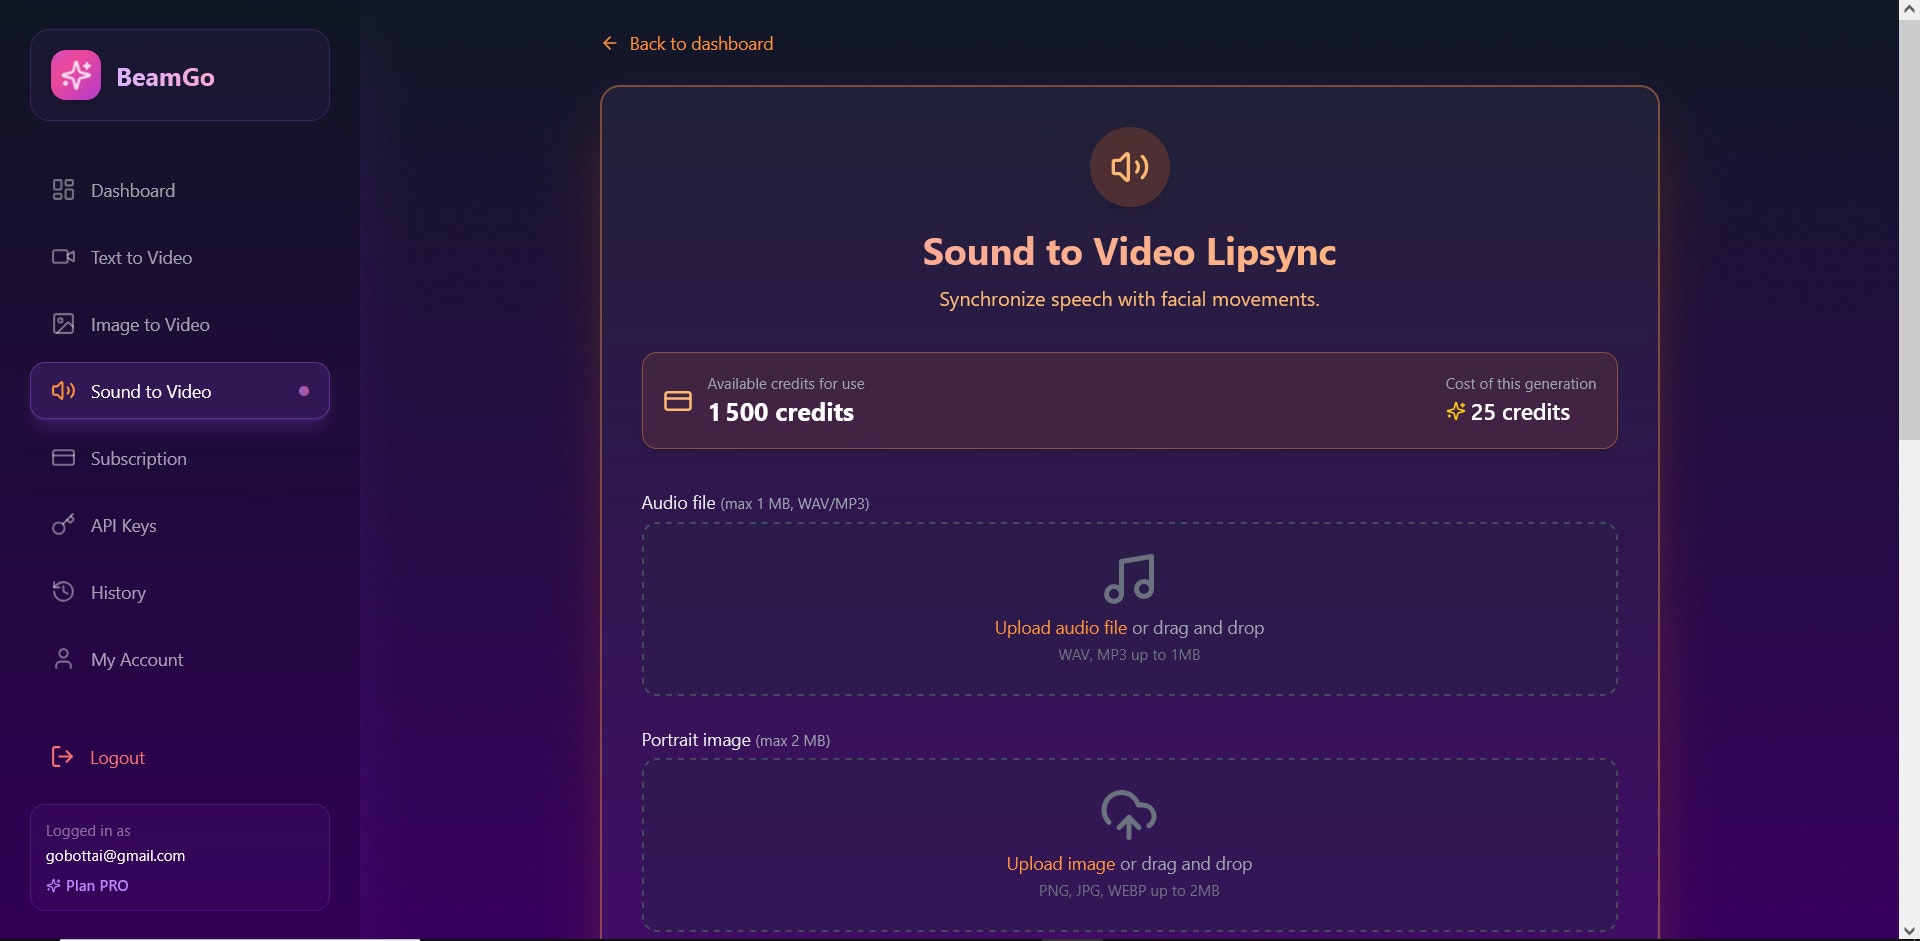Go to Text to Video page
1920x941 pixels.
(180, 257)
